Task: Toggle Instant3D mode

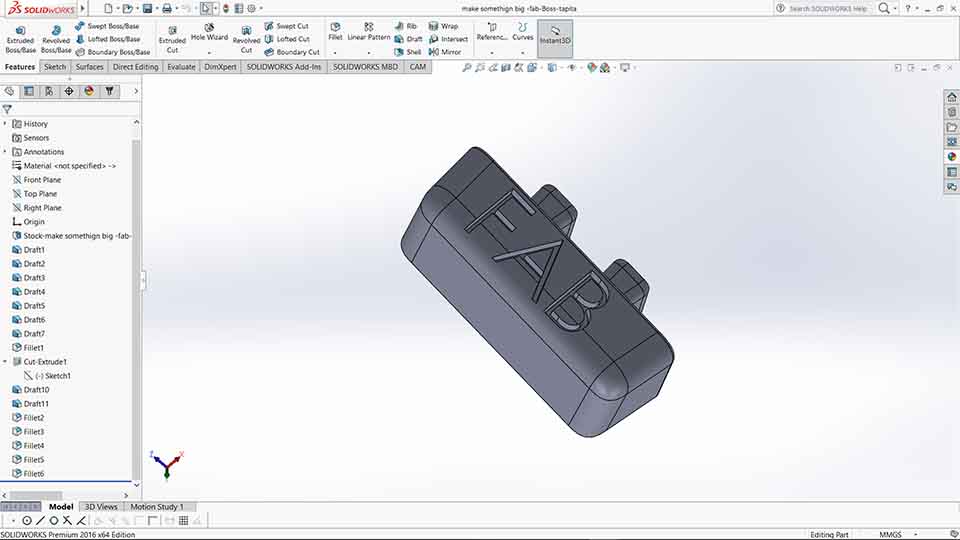Action: (x=555, y=38)
